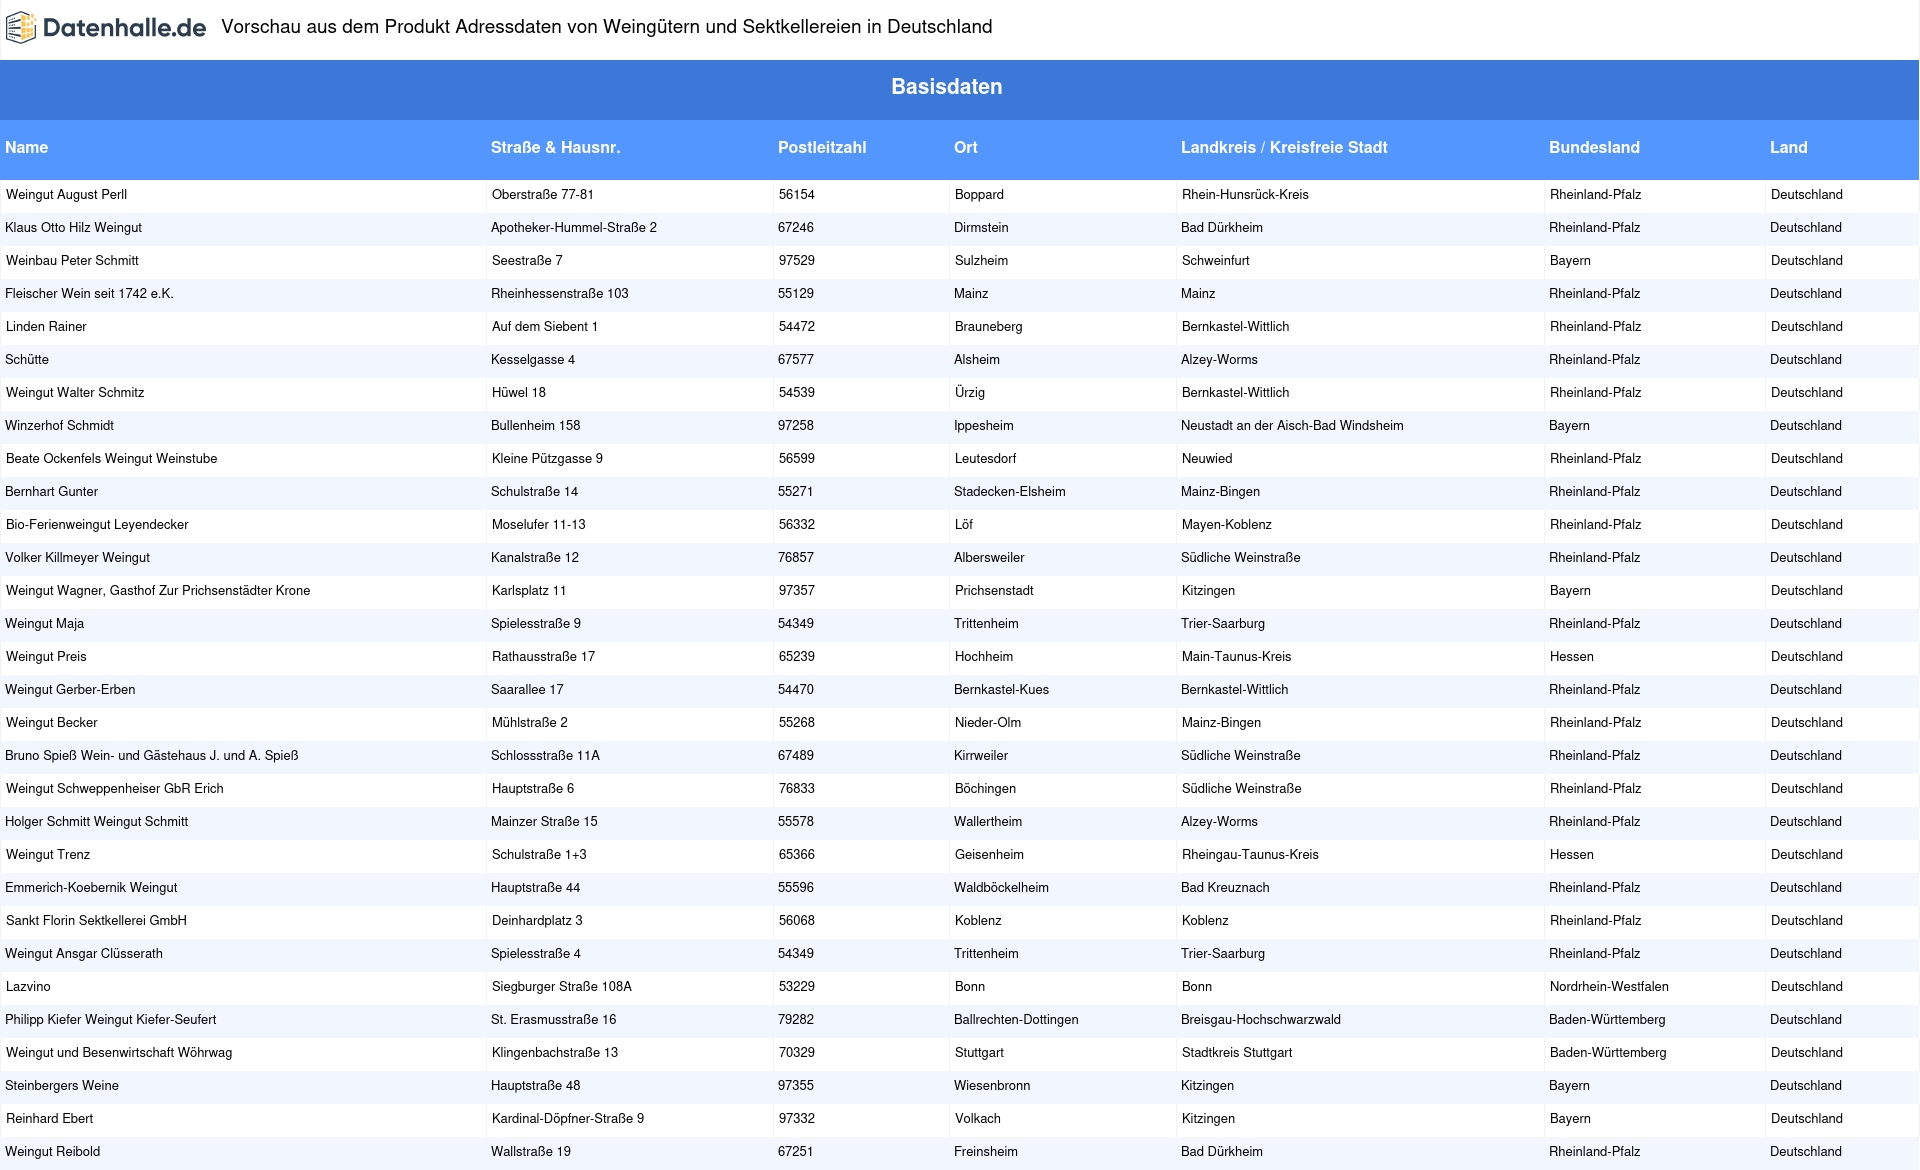Select the Weinbau Peter Schmitt row name
Viewport: 1920px width, 1170px height.
pyautogui.click(x=72, y=261)
